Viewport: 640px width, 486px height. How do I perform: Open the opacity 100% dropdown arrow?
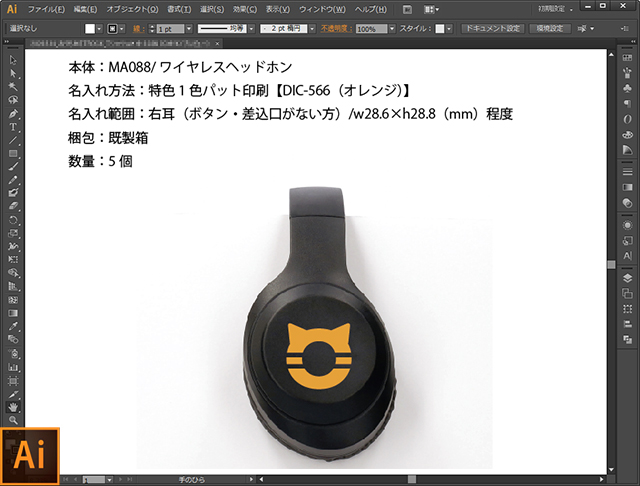coord(392,29)
